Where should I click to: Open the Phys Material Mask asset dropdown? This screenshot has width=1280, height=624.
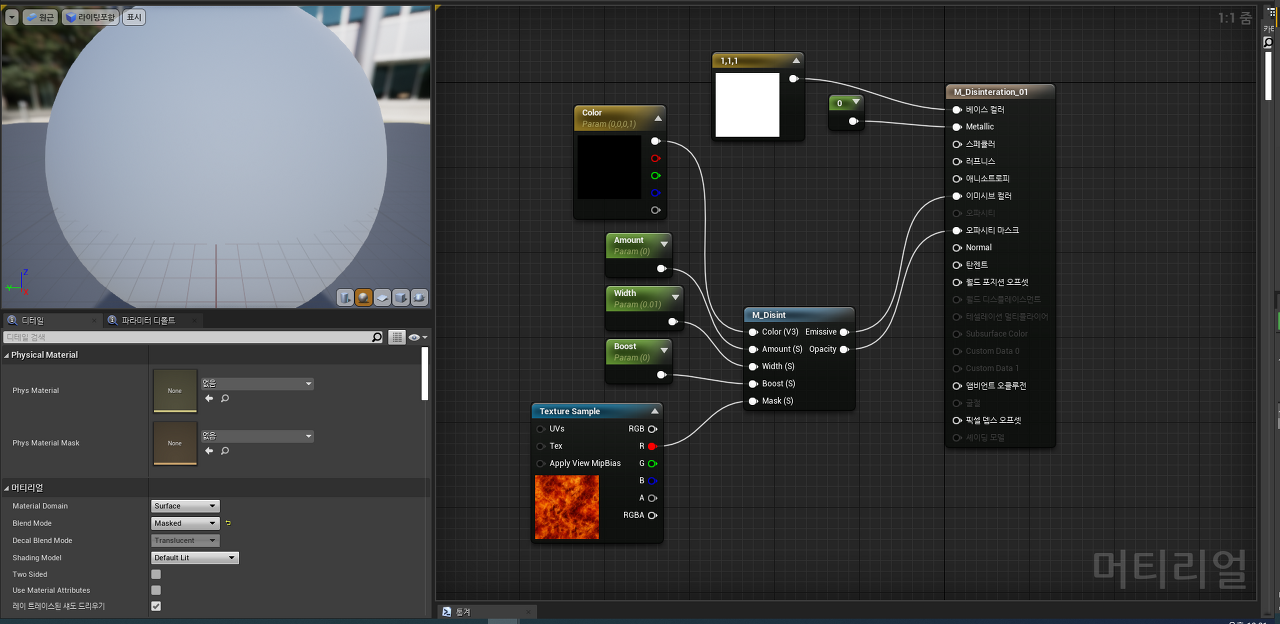258,436
